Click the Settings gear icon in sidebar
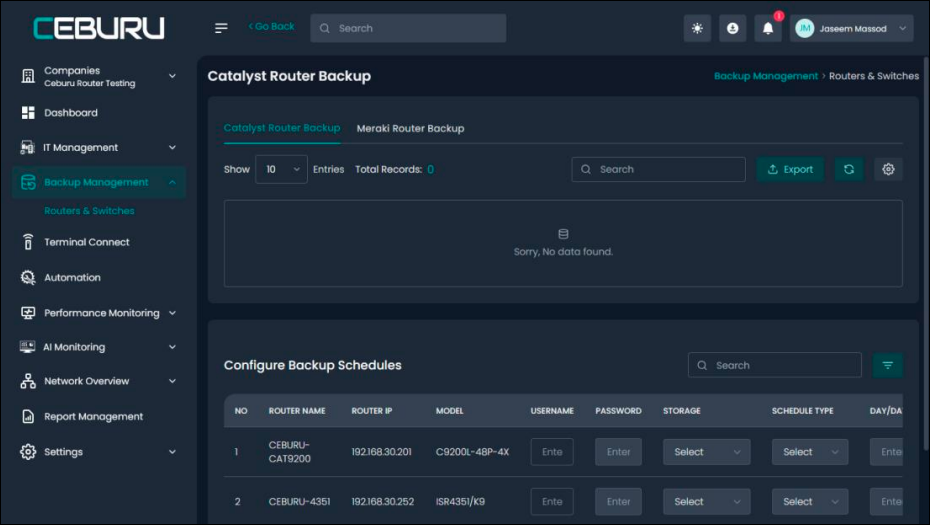This screenshot has height=525, width=930. [x=28, y=451]
